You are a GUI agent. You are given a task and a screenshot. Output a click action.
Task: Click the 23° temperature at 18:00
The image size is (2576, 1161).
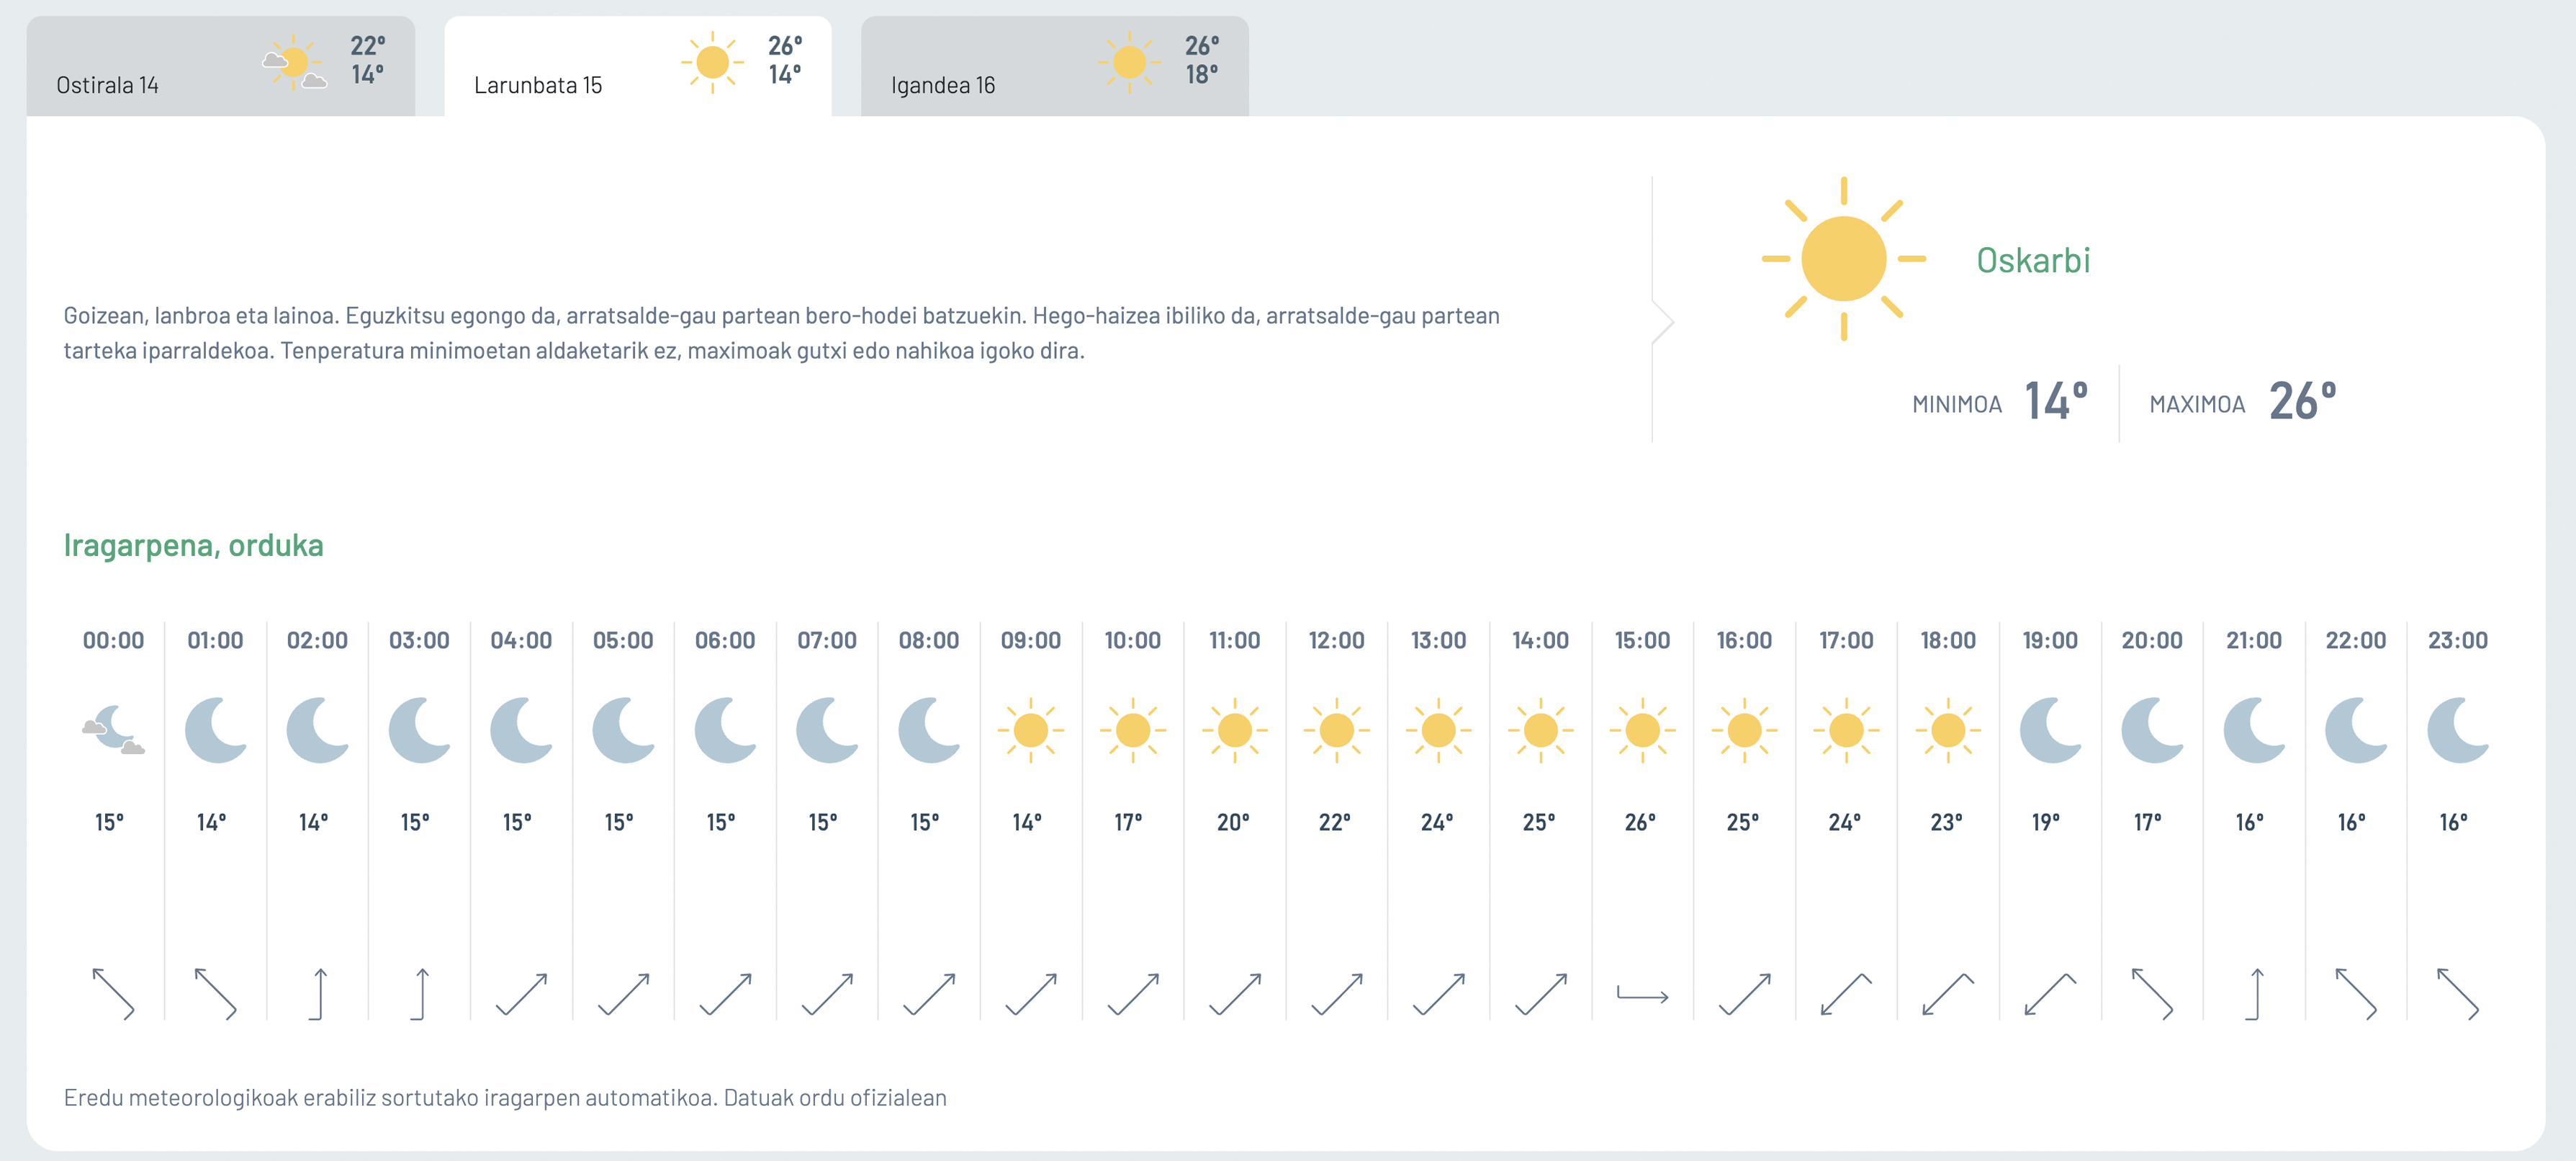pyautogui.click(x=1946, y=822)
